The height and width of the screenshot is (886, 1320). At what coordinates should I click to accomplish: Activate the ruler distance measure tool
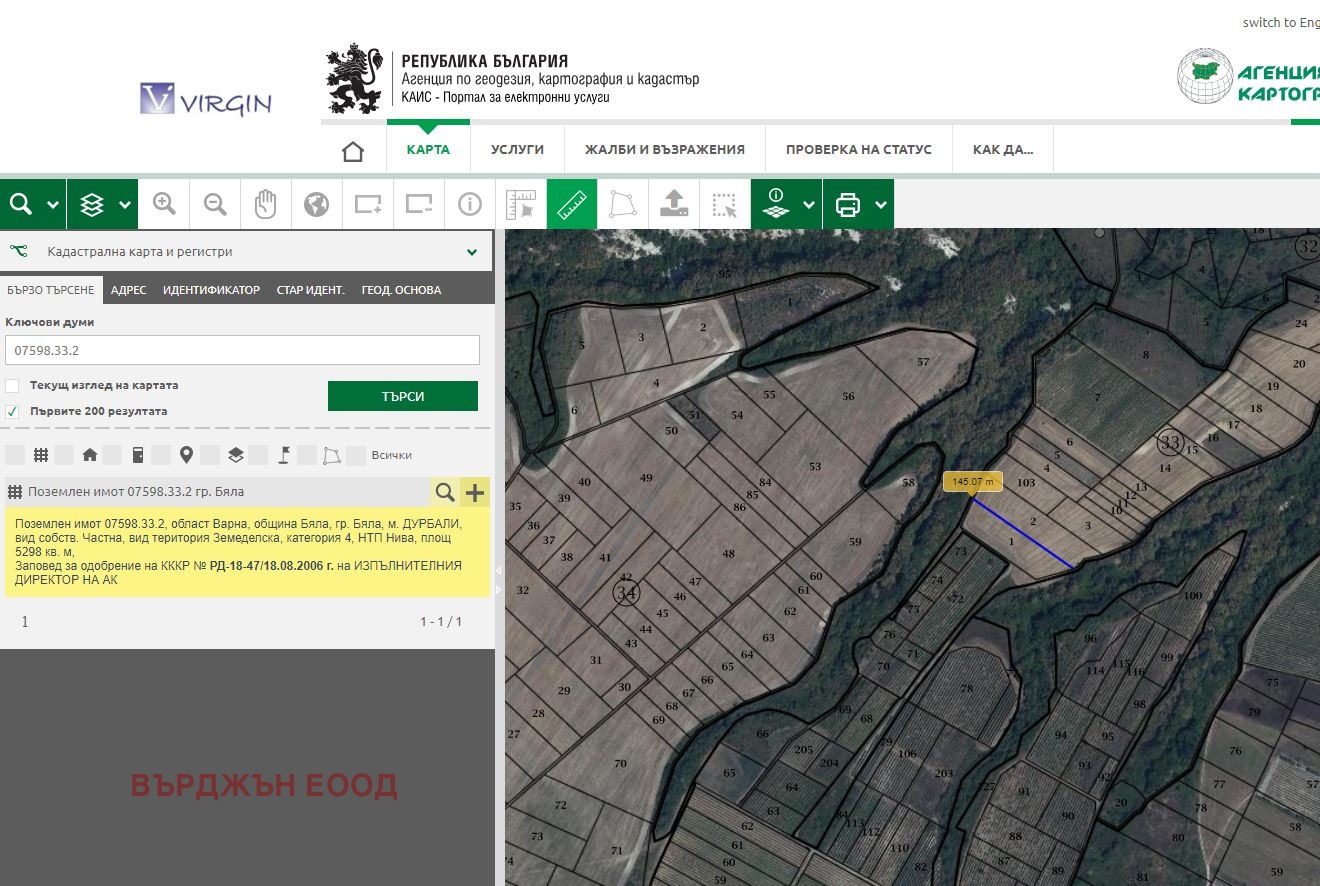pos(572,204)
